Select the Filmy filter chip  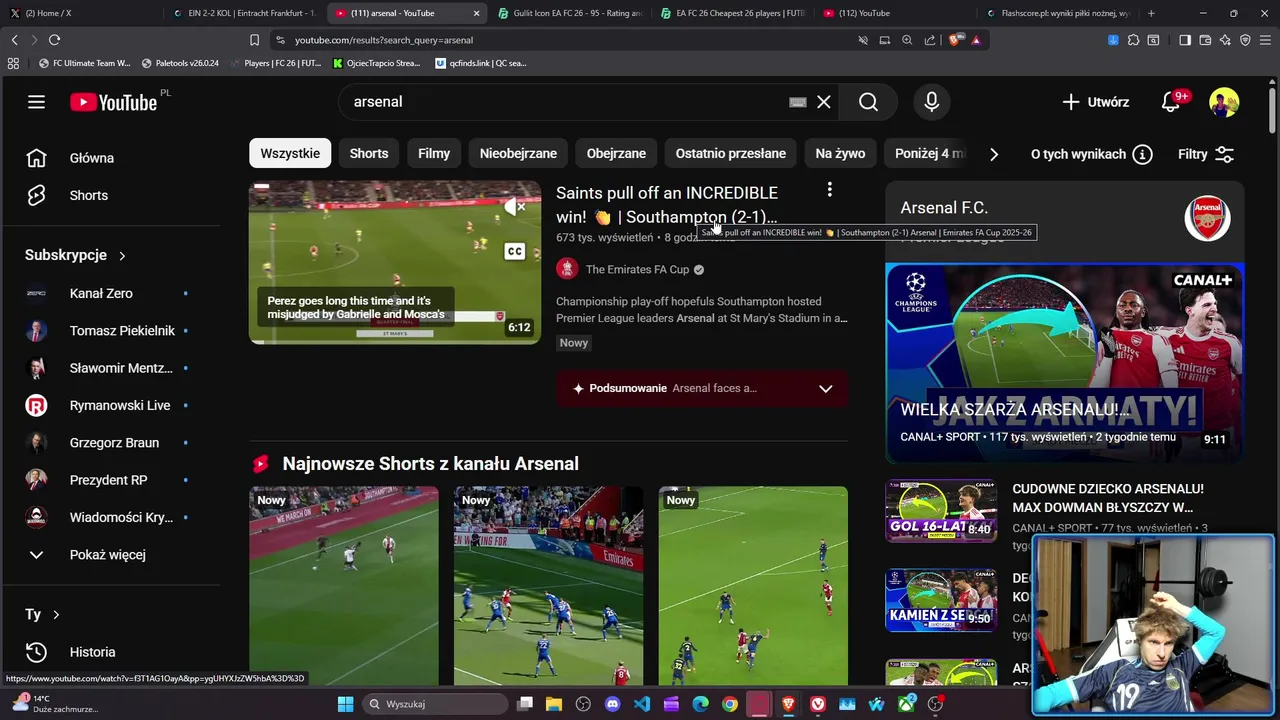click(x=434, y=153)
